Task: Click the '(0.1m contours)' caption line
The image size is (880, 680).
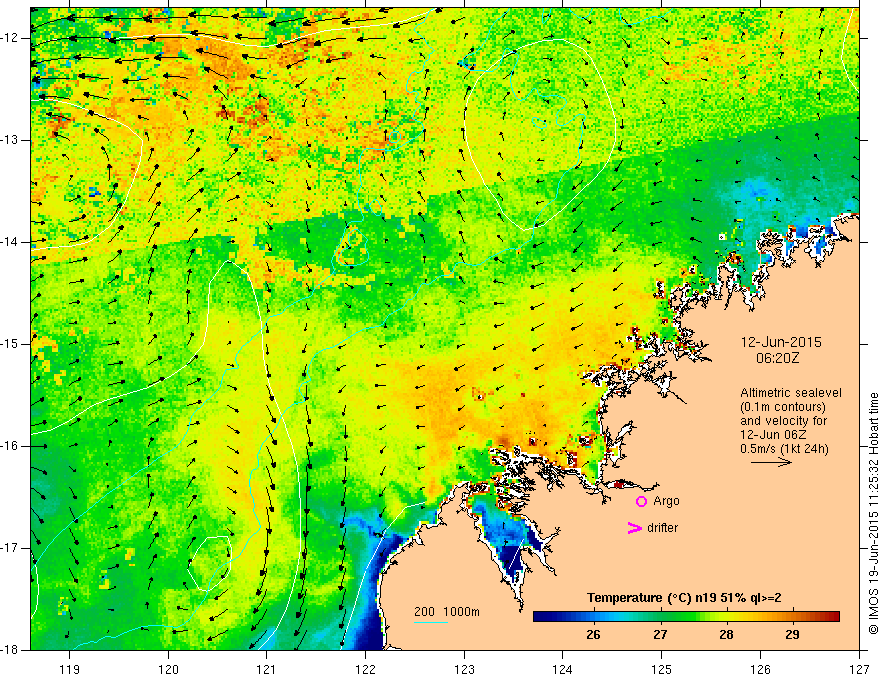Action: [x=783, y=407]
